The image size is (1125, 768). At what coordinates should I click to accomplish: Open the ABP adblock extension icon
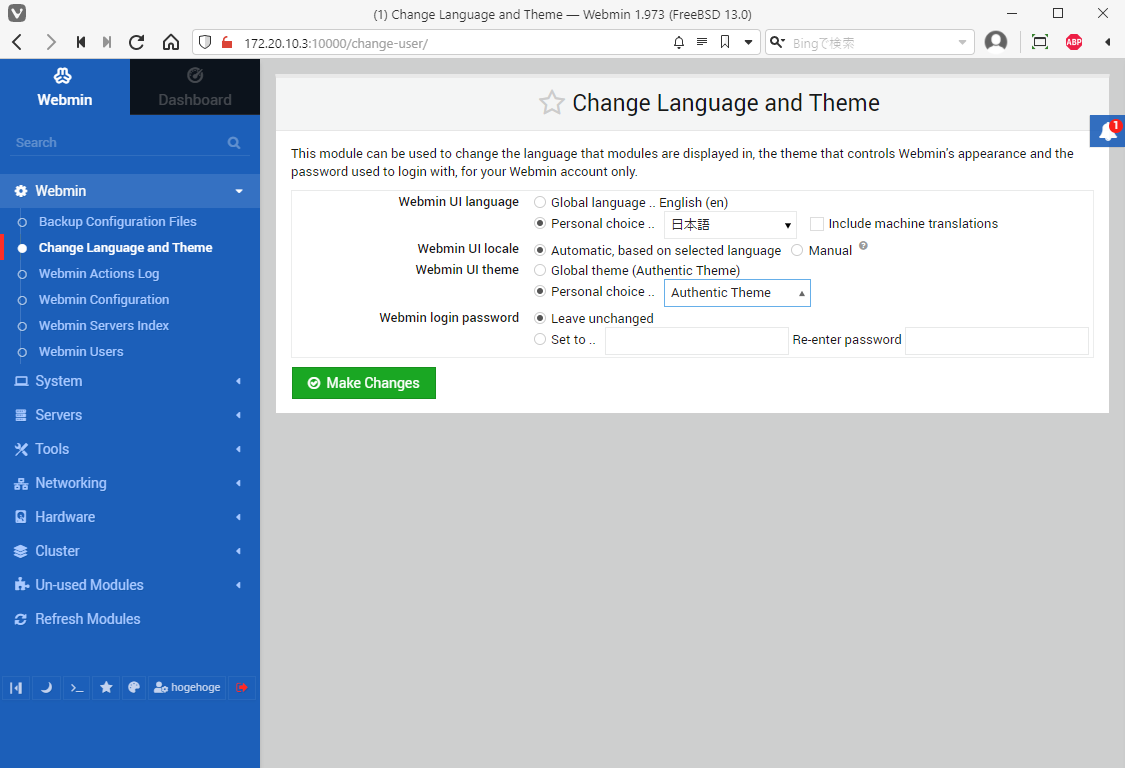point(1074,42)
